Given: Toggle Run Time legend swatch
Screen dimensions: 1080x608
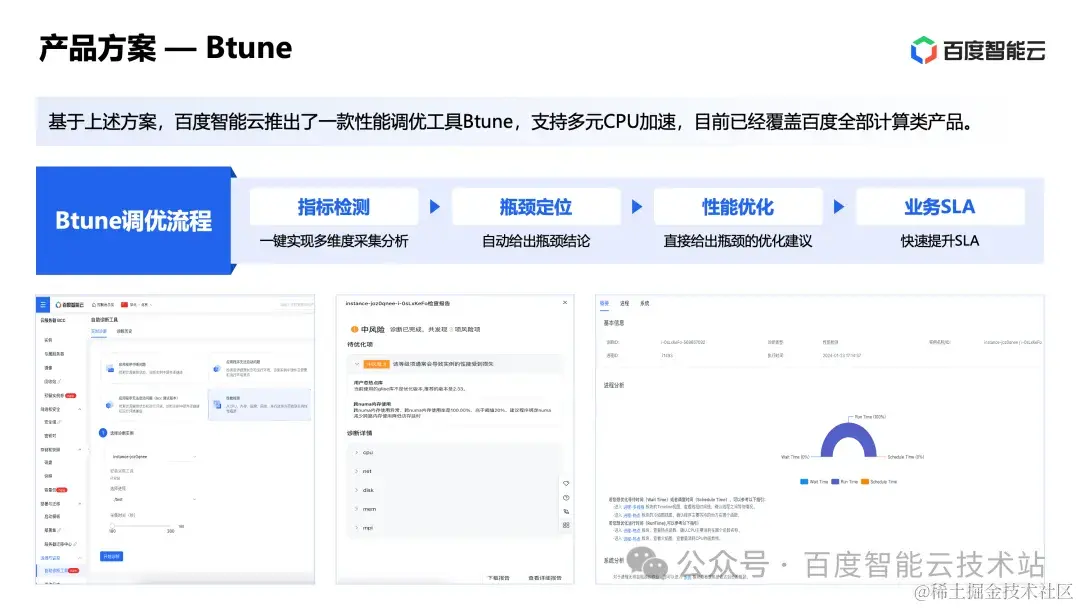Looking at the screenshot, I should pos(835,482).
